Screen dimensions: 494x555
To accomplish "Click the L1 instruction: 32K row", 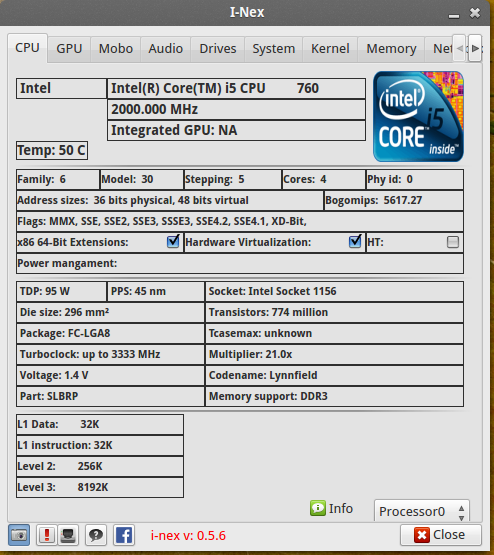I will [100, 446].
